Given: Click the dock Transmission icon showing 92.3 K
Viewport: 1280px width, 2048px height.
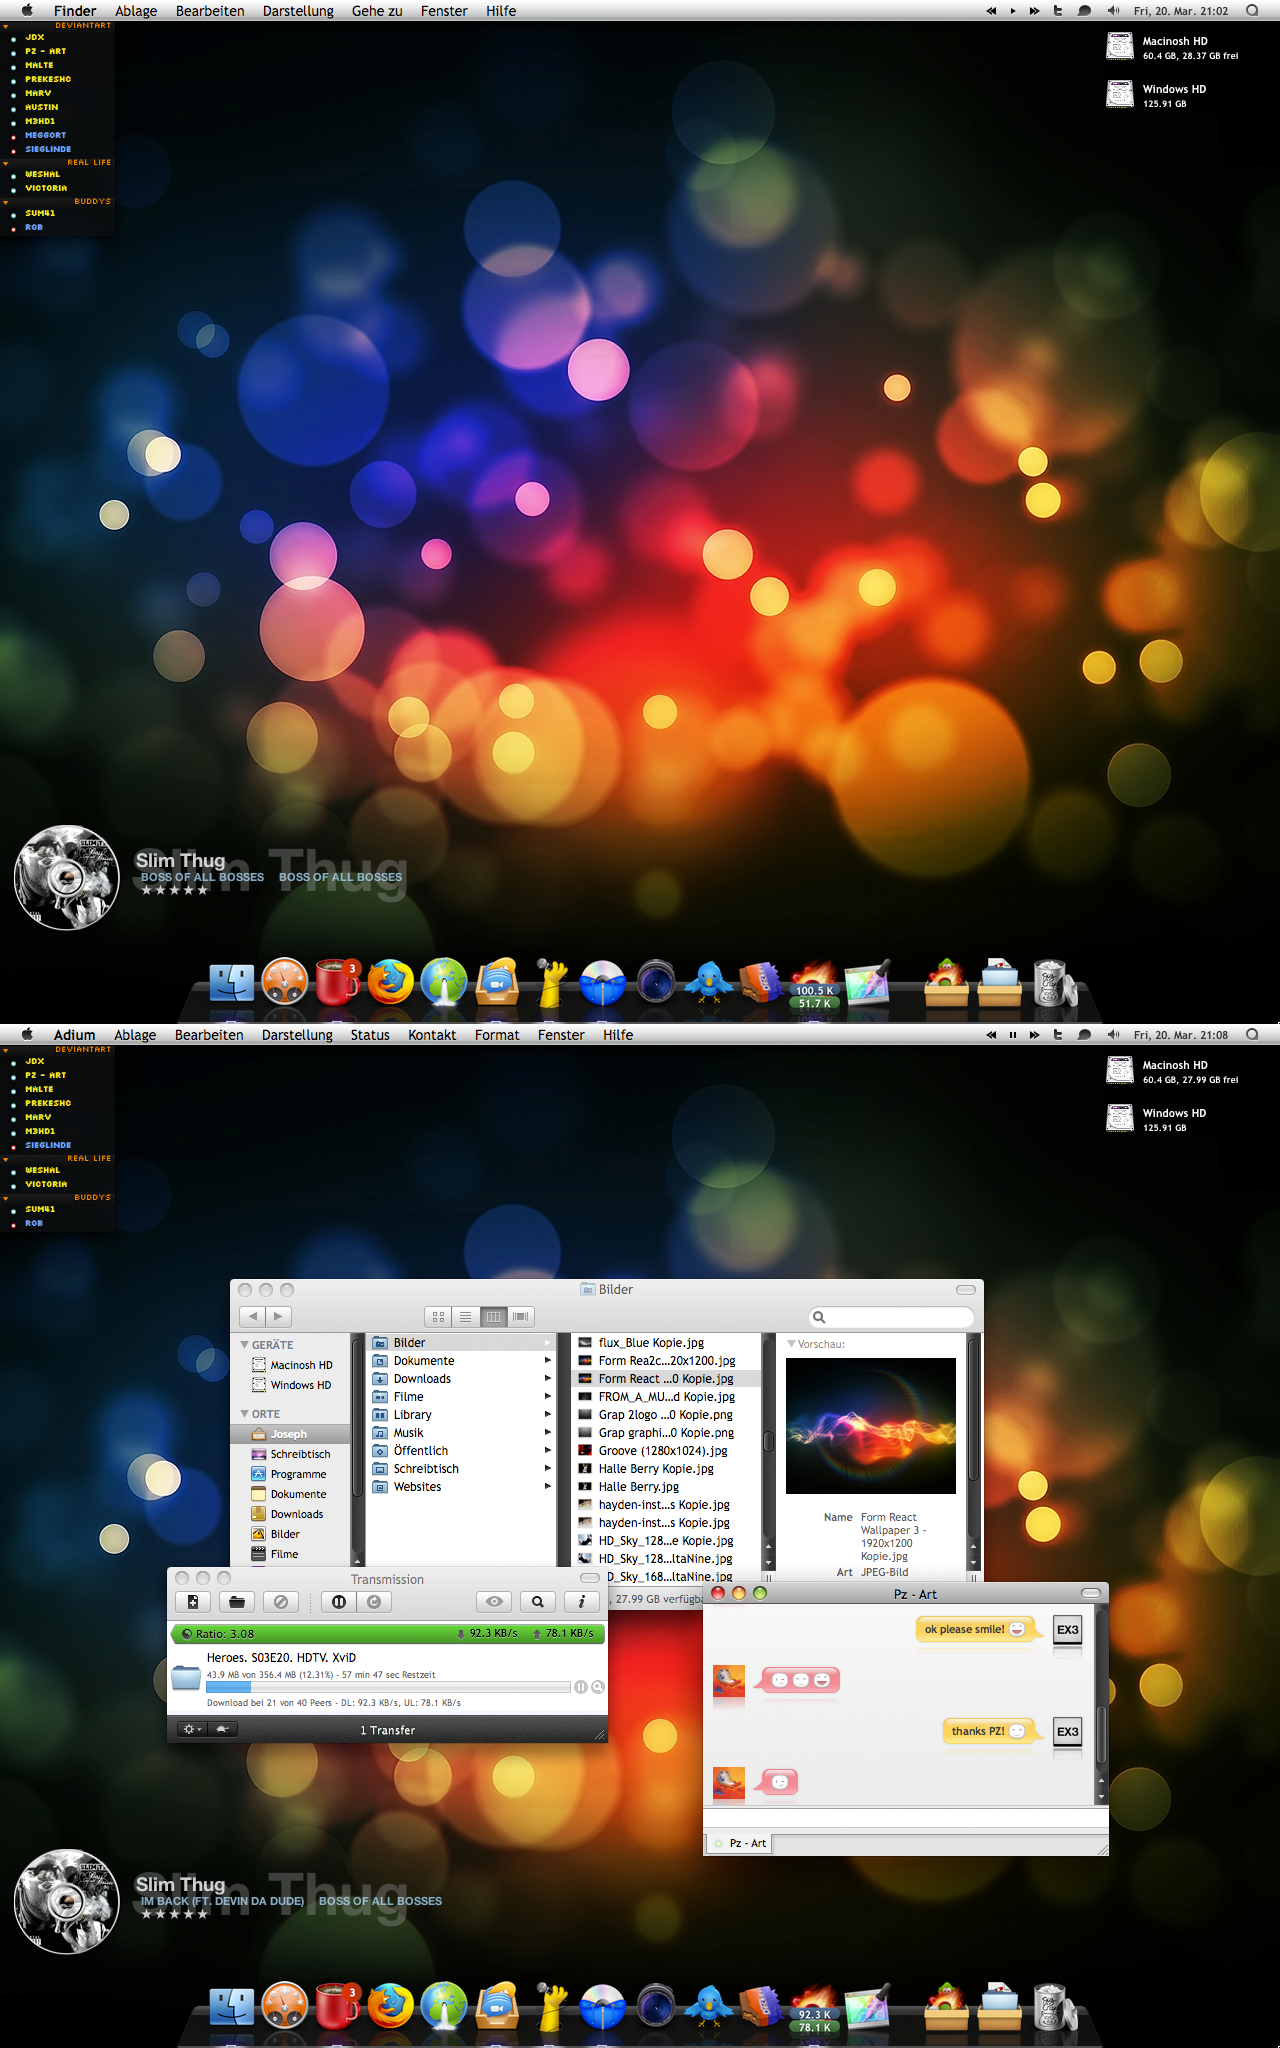Looking at the screenshot, I should point(814,2008).
